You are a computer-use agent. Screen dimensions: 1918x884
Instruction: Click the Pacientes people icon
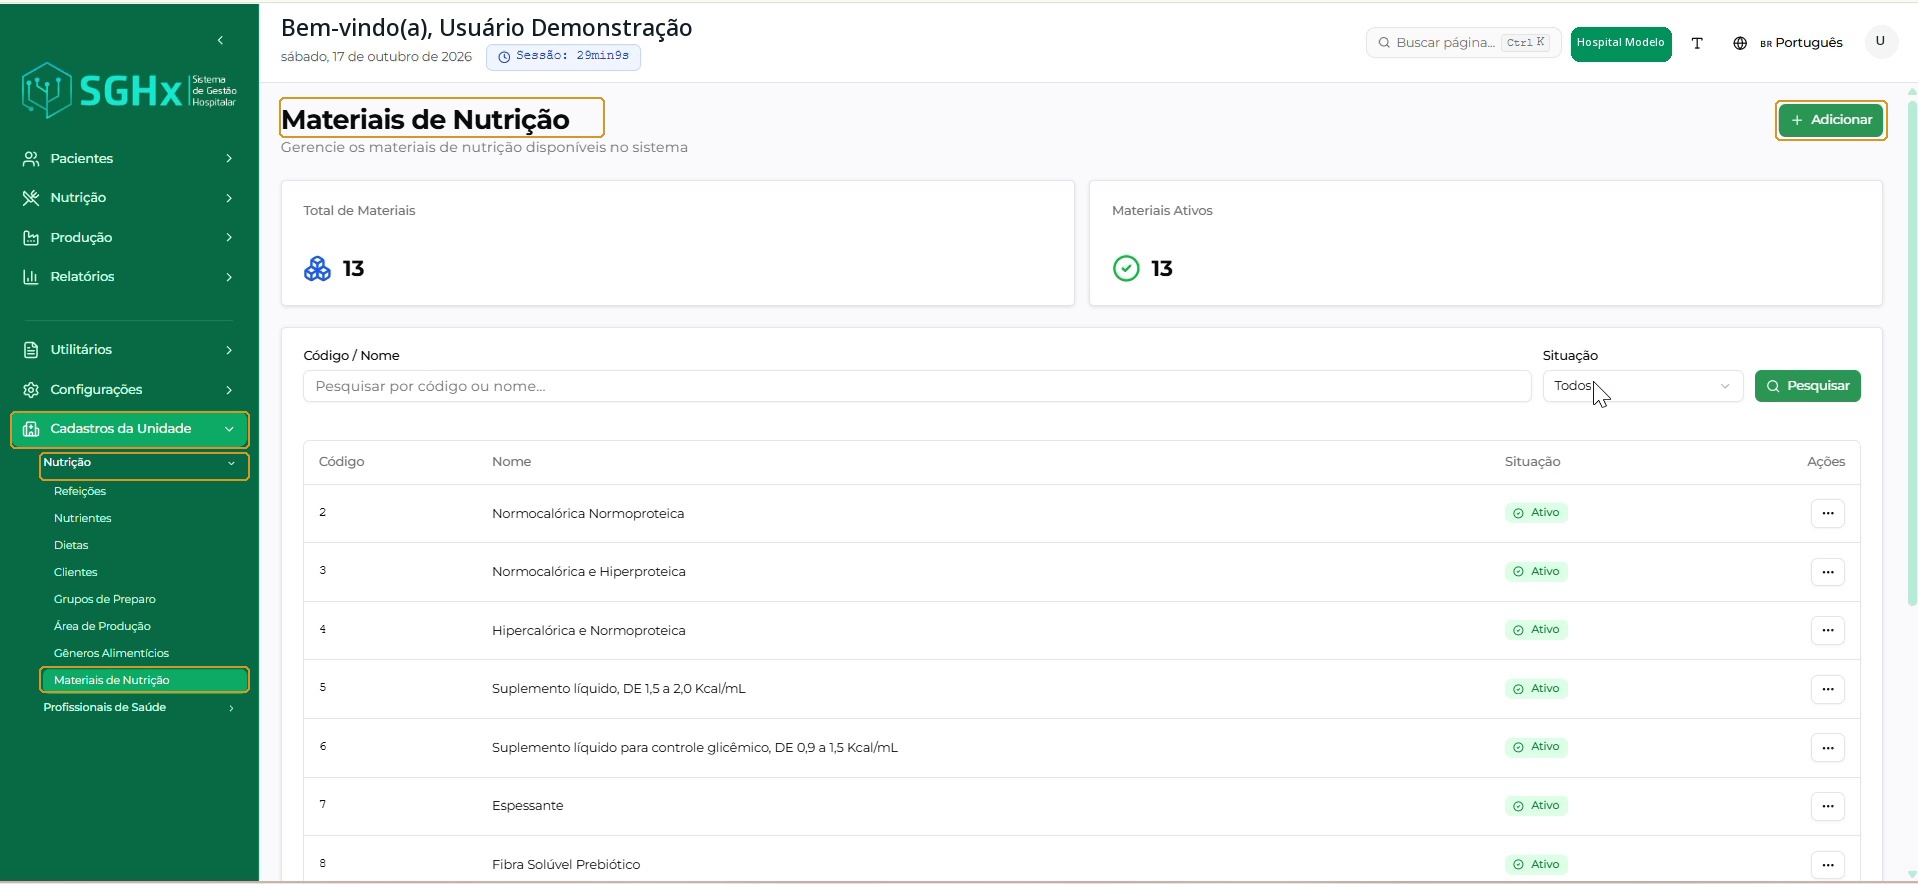(31, 159)
